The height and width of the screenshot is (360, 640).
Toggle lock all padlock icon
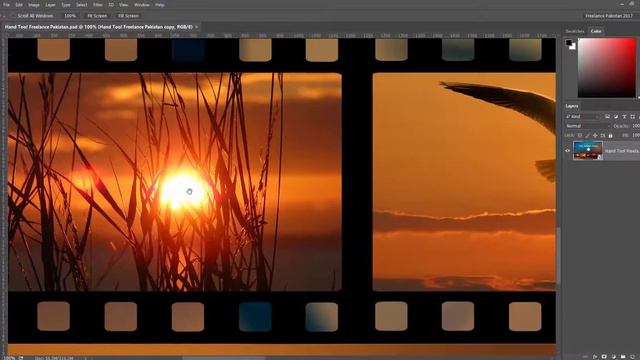click(611, 136)
